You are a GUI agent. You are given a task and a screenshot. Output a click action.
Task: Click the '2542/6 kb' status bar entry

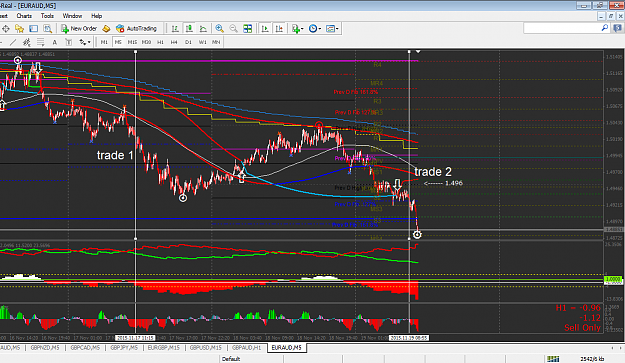click(592, 359)
